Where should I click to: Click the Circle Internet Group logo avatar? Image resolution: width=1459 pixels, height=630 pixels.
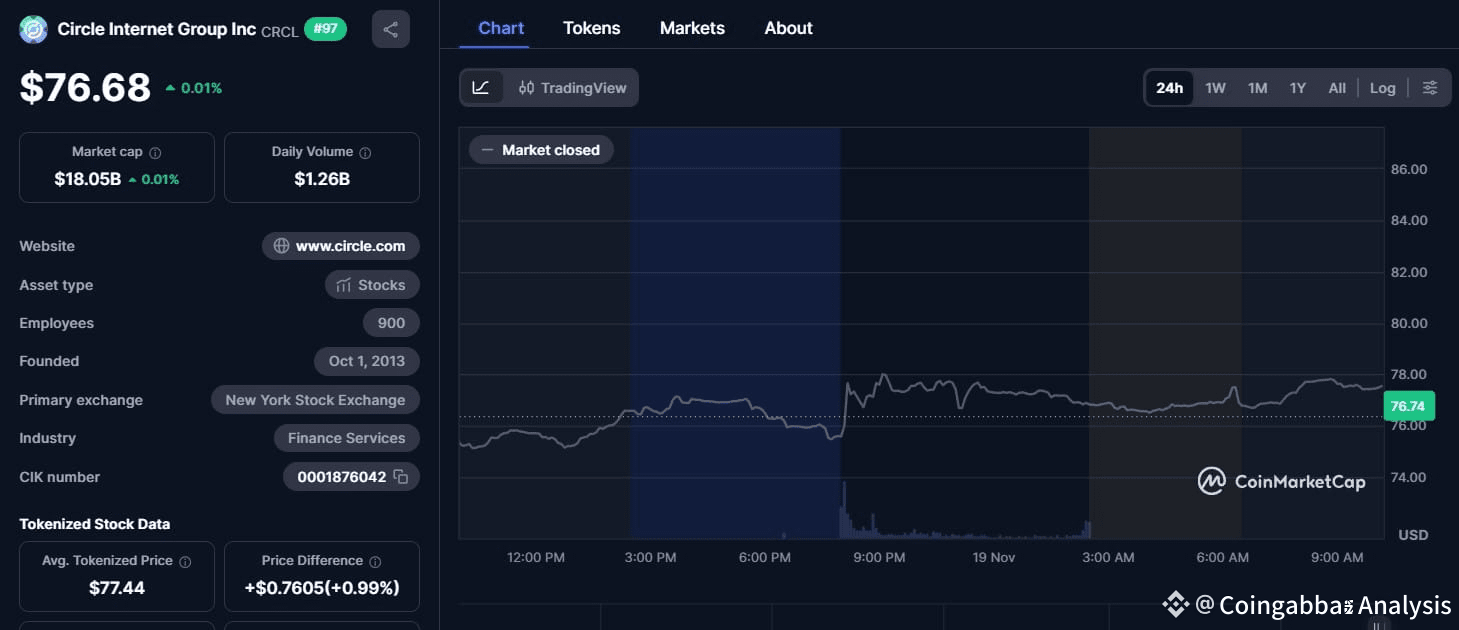(33, 28)
